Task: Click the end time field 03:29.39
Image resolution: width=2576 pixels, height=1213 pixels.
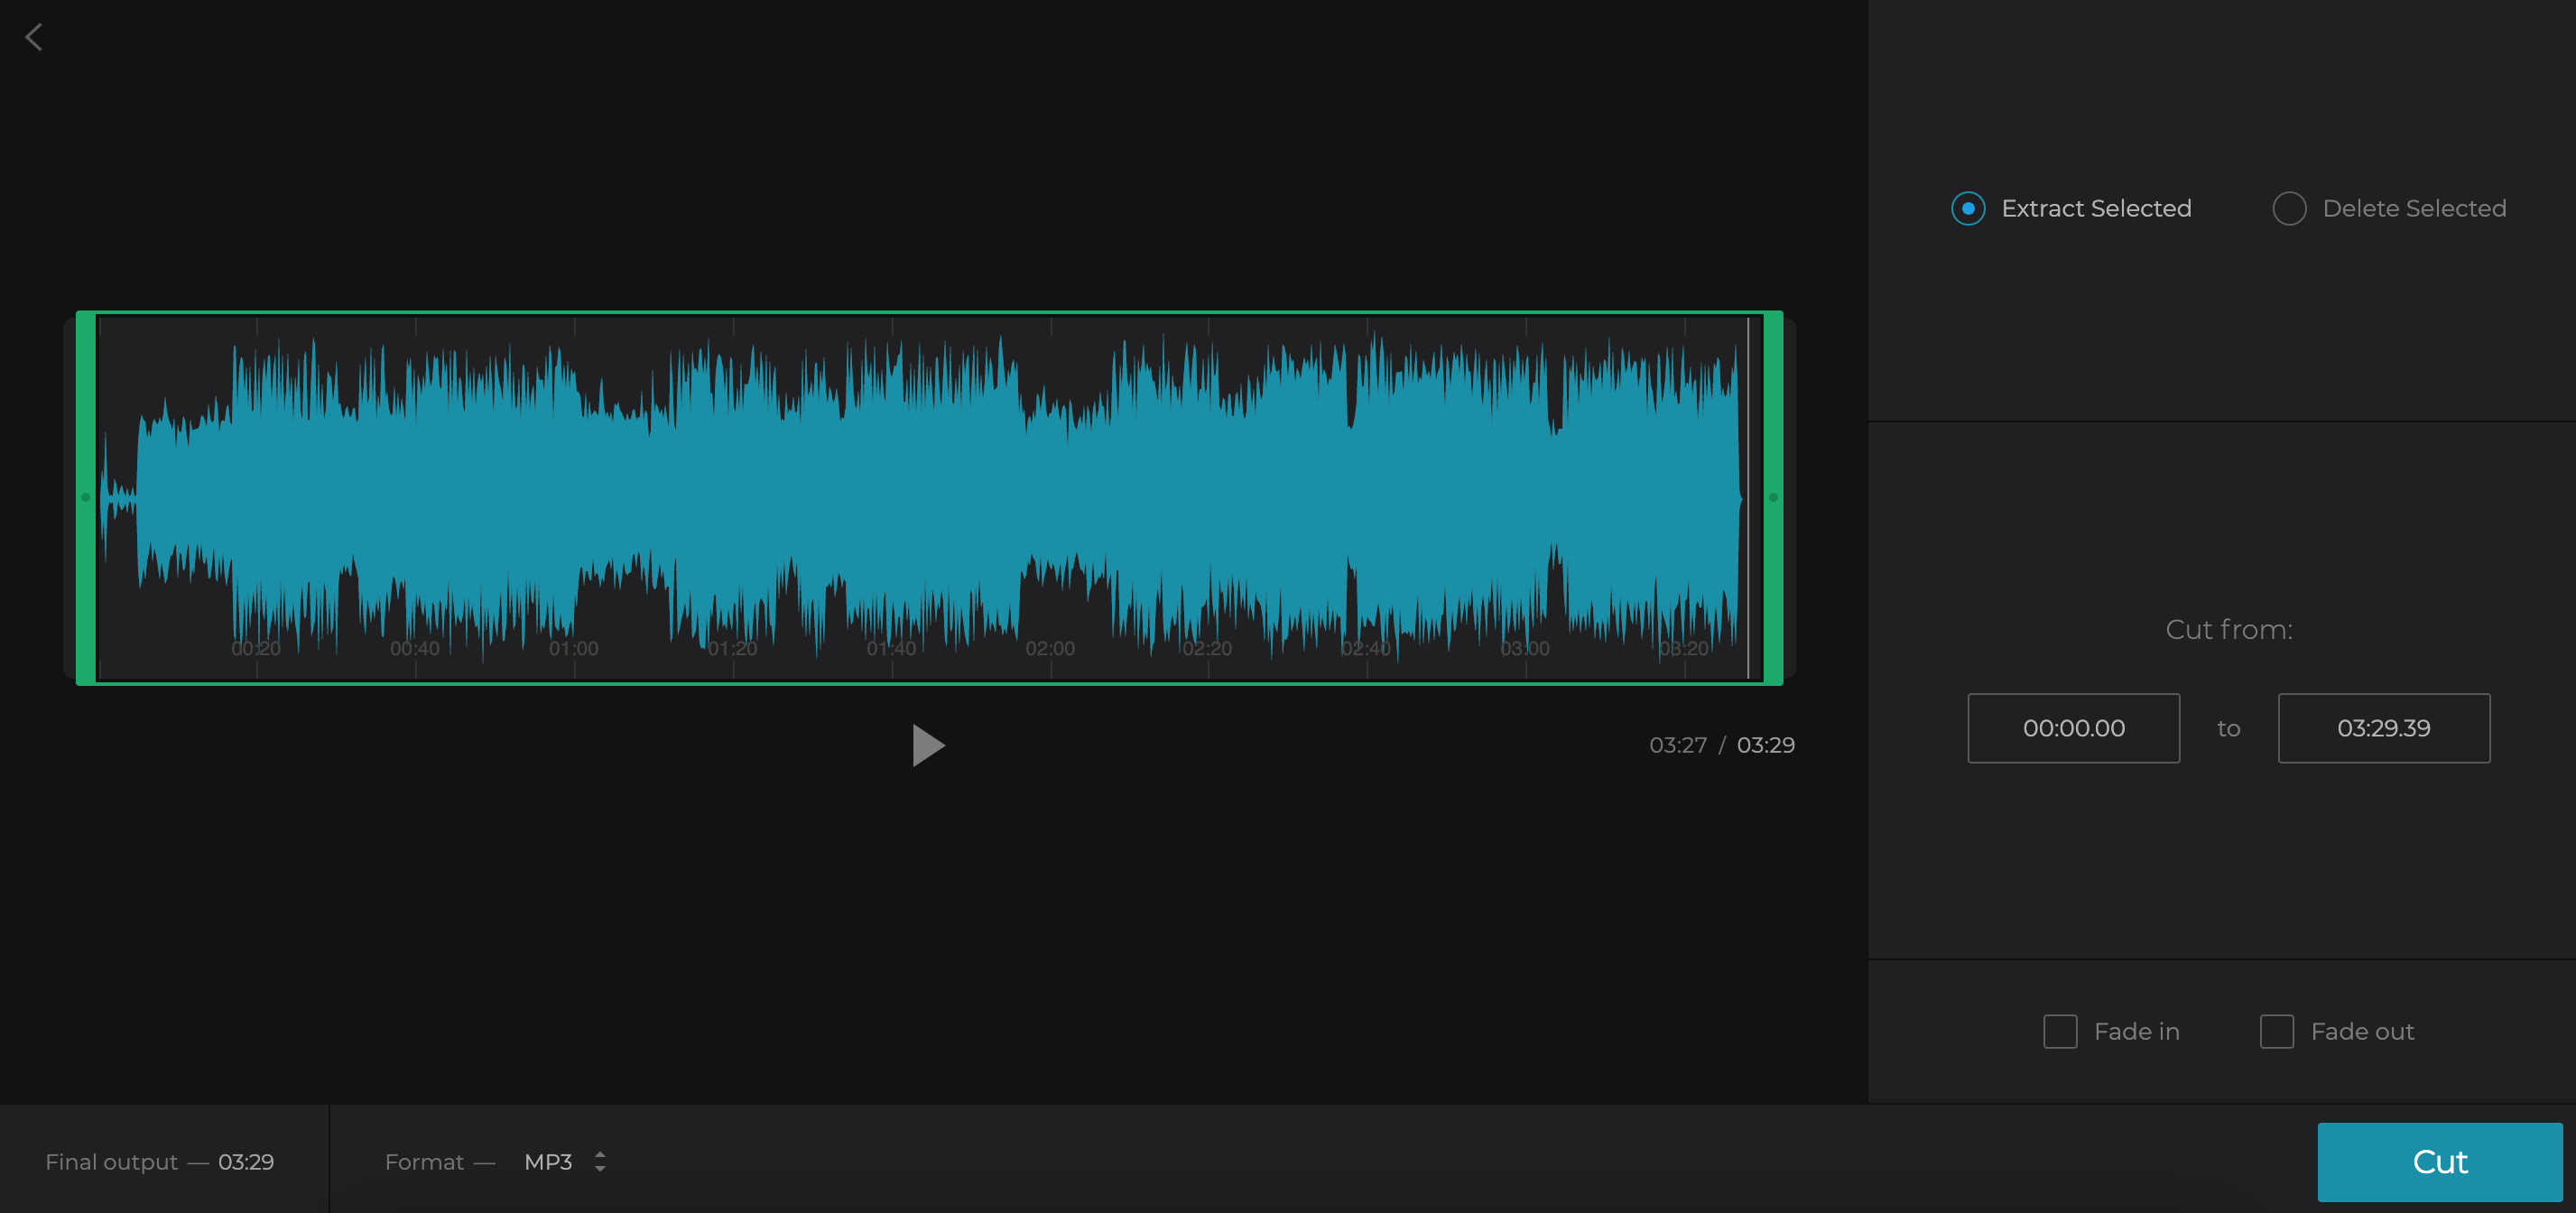Action: (2384, 728)
